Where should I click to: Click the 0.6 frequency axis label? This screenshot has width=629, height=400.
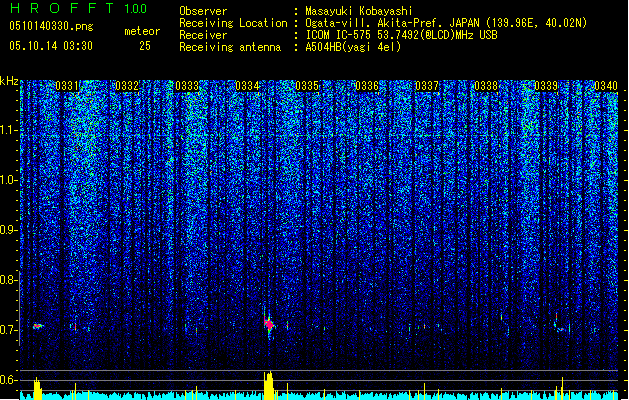[8, 380]
